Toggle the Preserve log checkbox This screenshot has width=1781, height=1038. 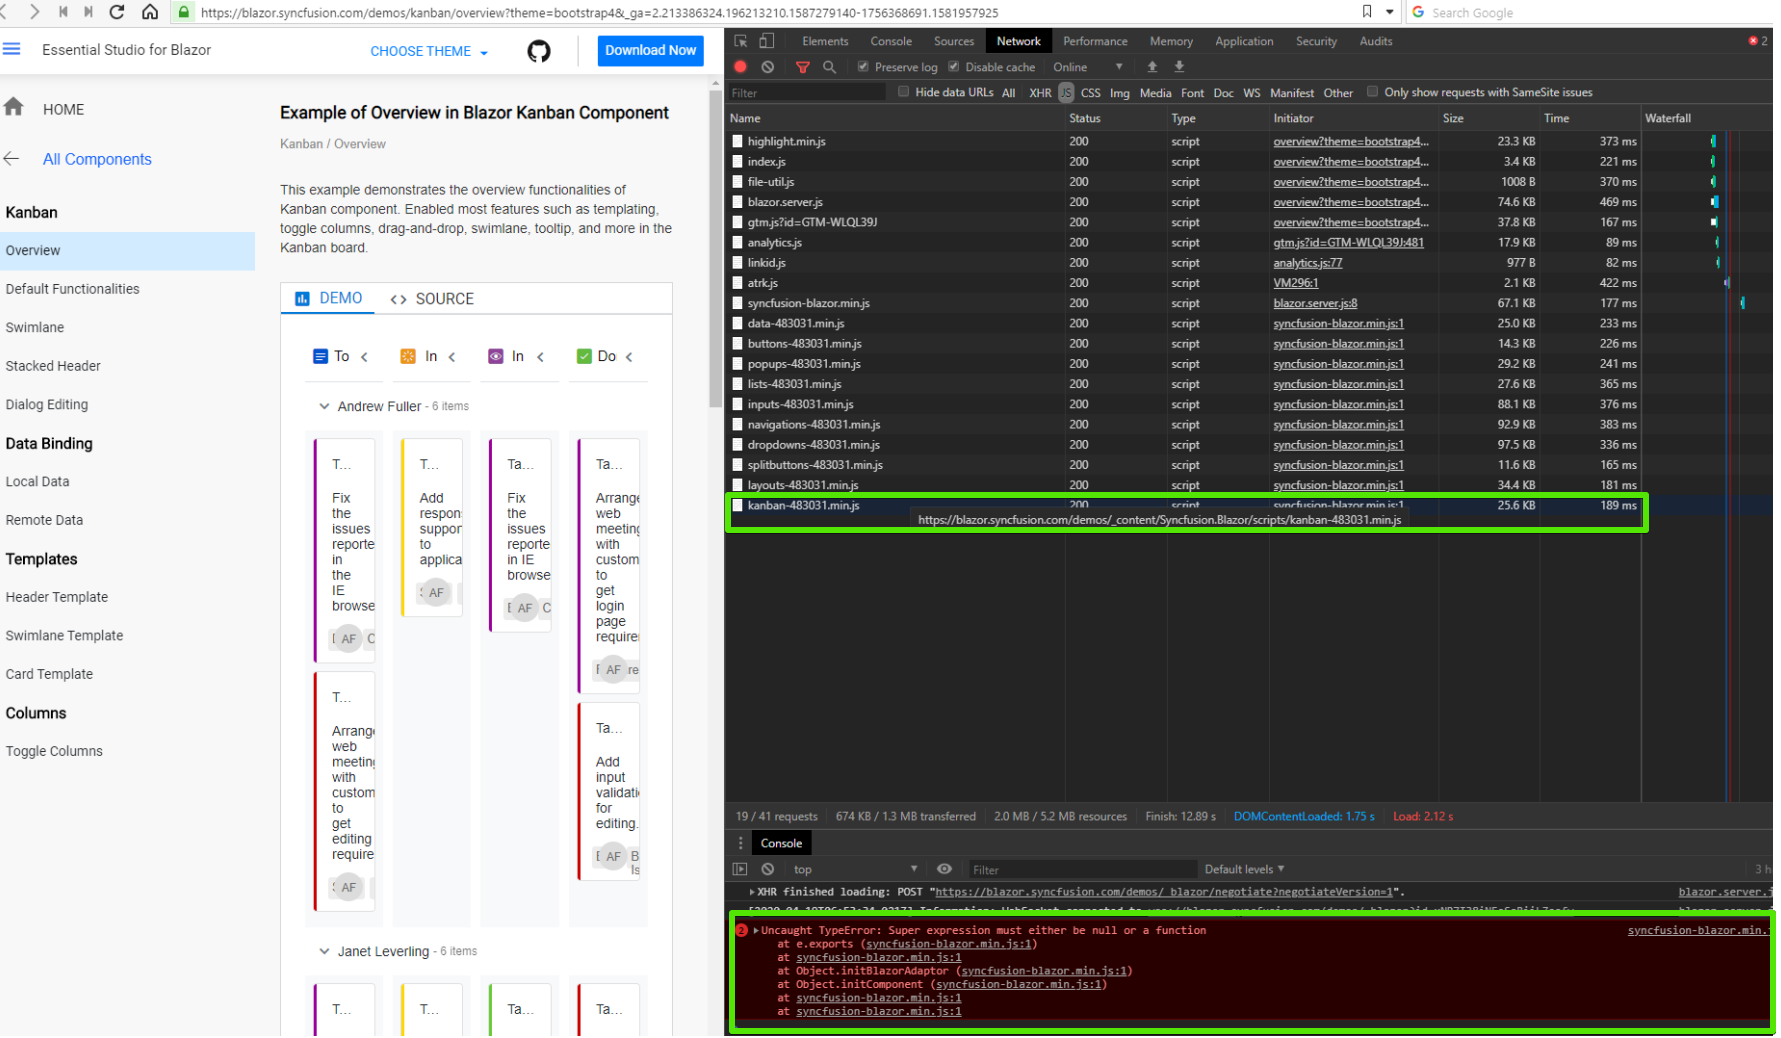[x=863, y=67]
